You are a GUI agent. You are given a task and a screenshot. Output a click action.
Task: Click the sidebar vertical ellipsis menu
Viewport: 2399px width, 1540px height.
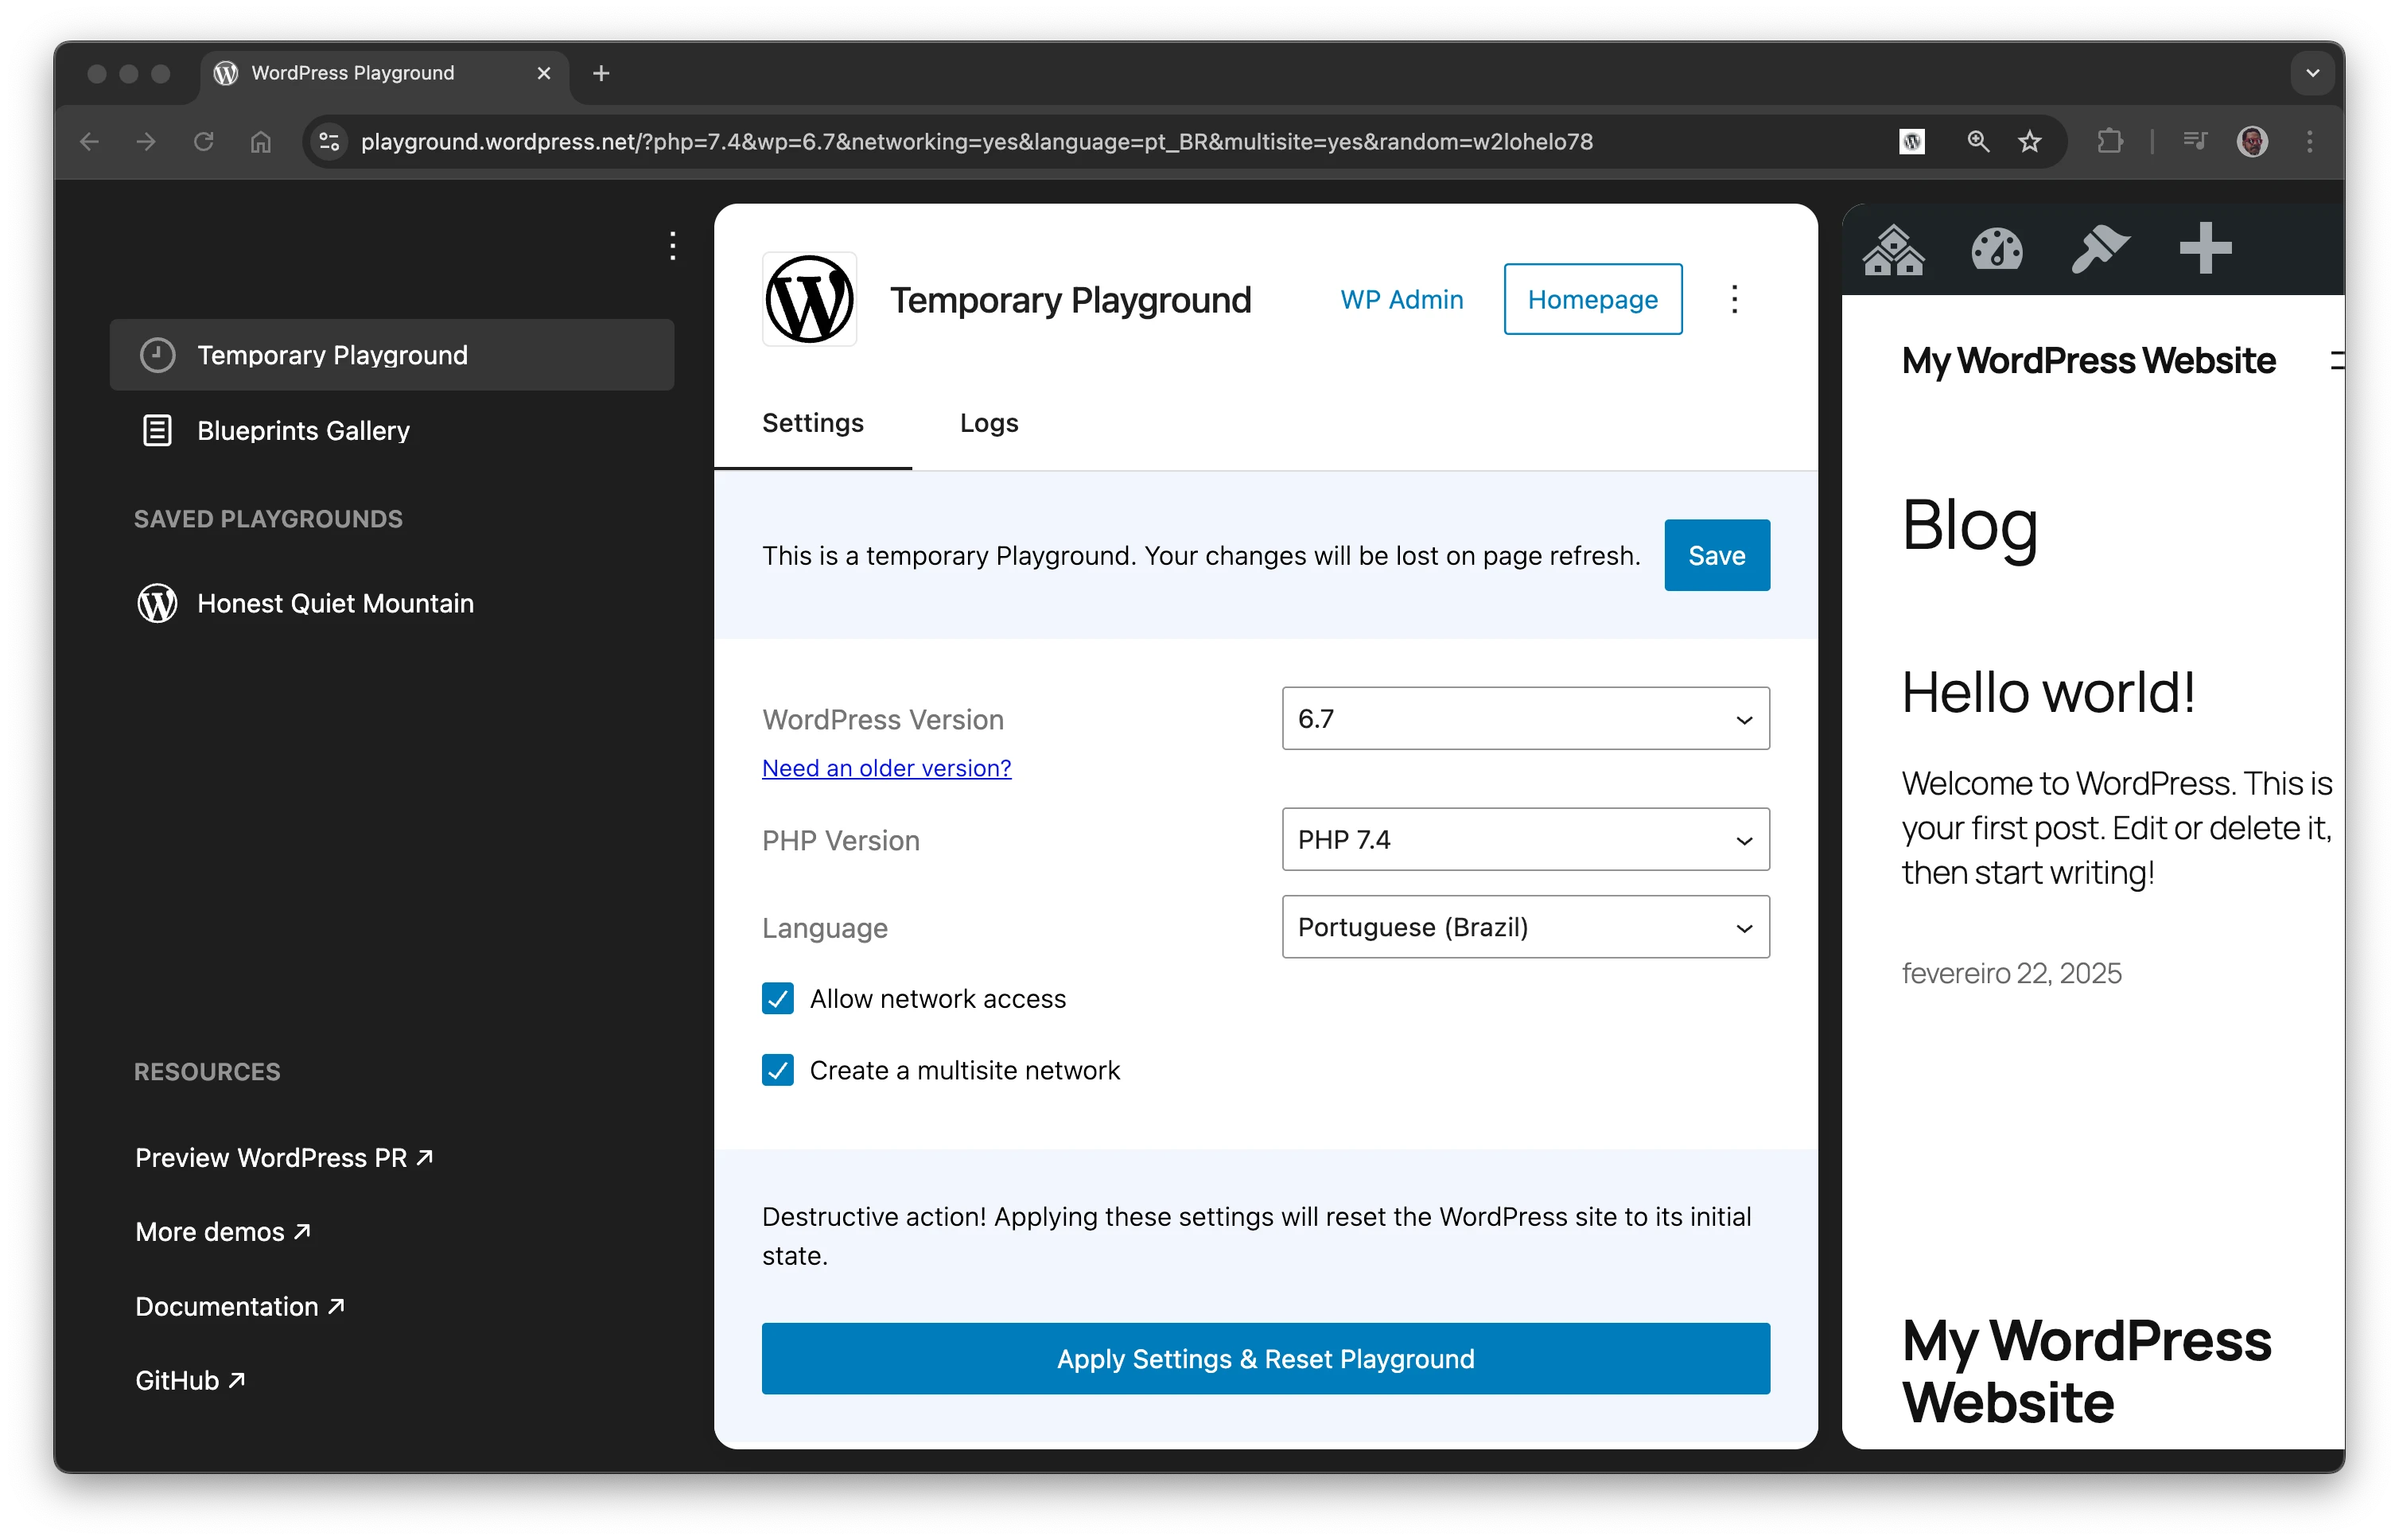point(673,246)
